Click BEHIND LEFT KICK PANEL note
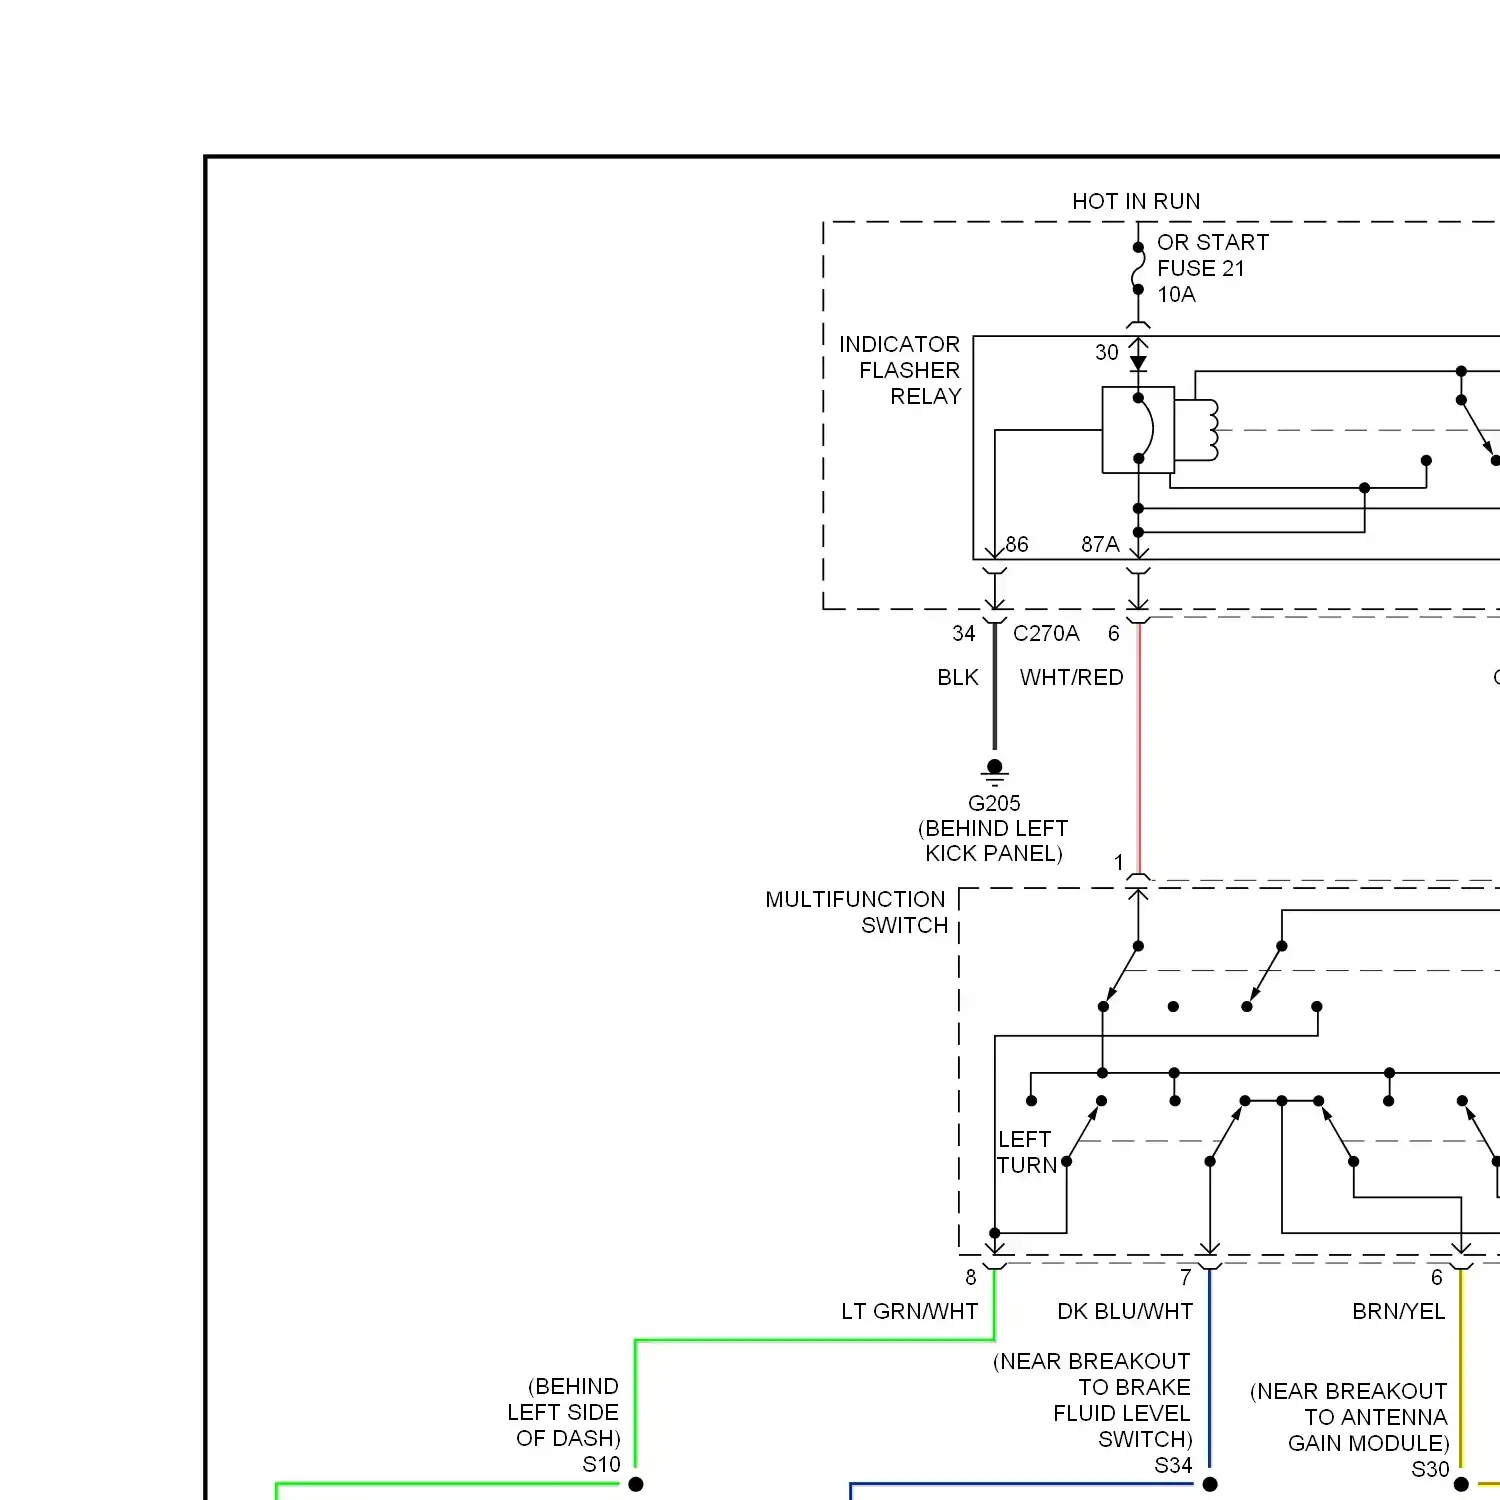 click(x=993, y=841)
